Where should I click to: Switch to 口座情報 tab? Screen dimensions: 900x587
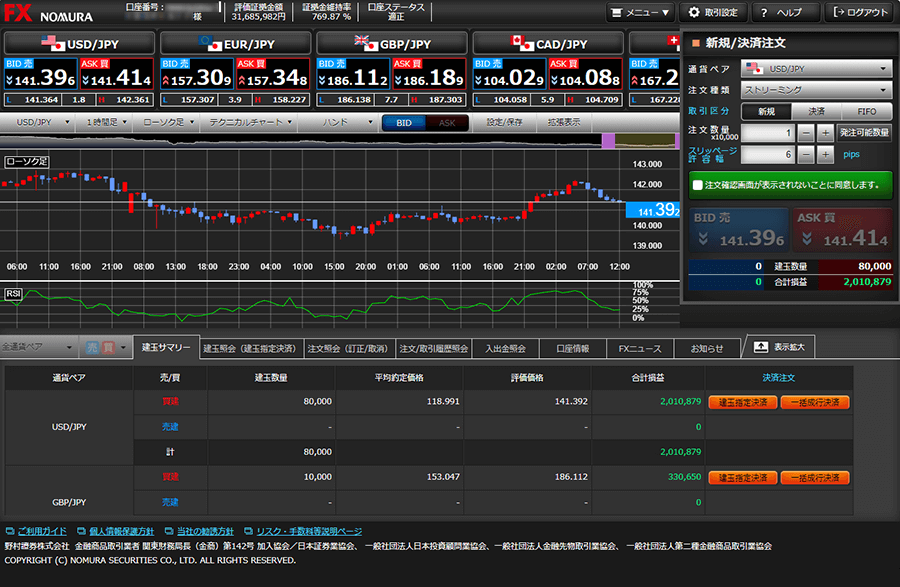(573, 348)
